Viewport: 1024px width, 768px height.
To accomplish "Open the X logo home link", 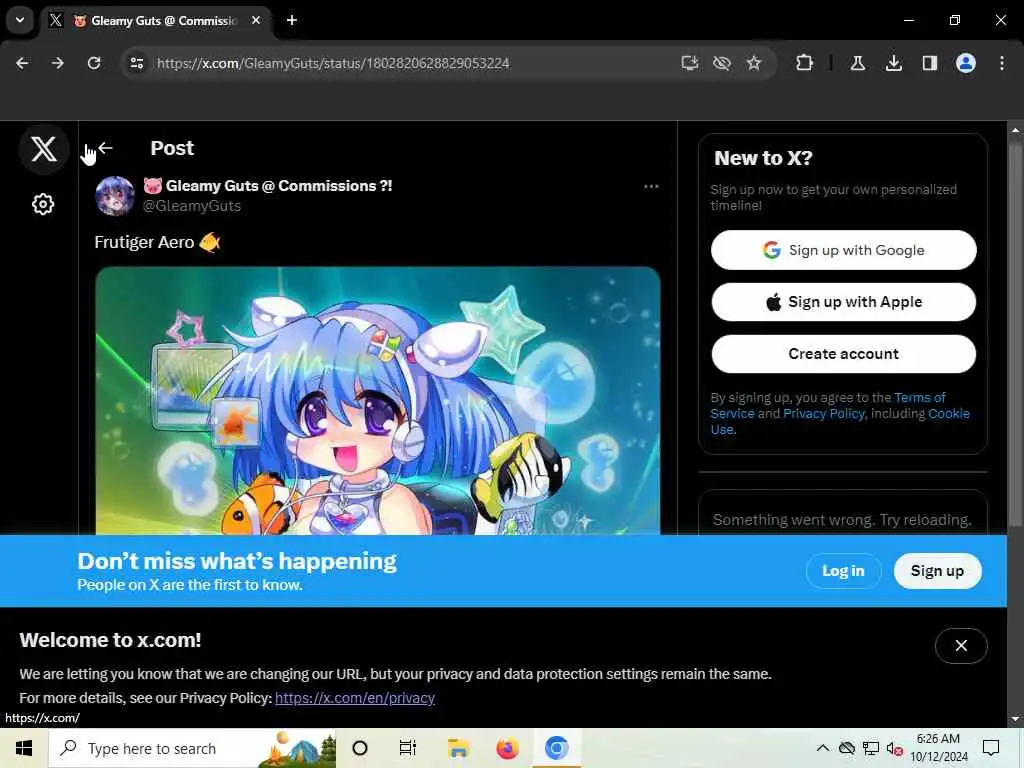I will tap(44, 149).
